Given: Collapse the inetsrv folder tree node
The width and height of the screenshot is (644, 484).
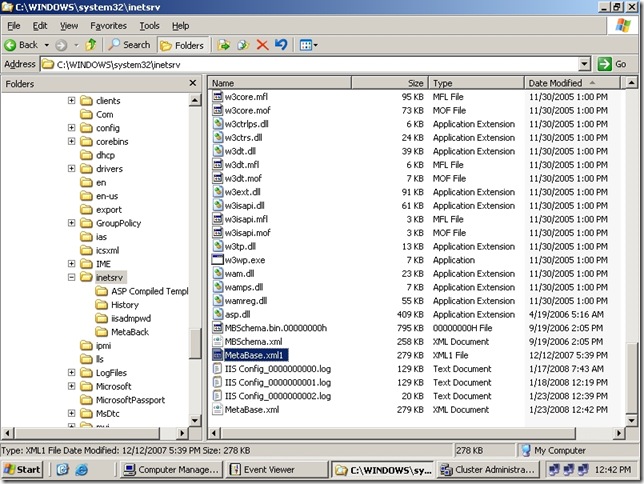Looking at the screenshot, I should click(71, 277).
